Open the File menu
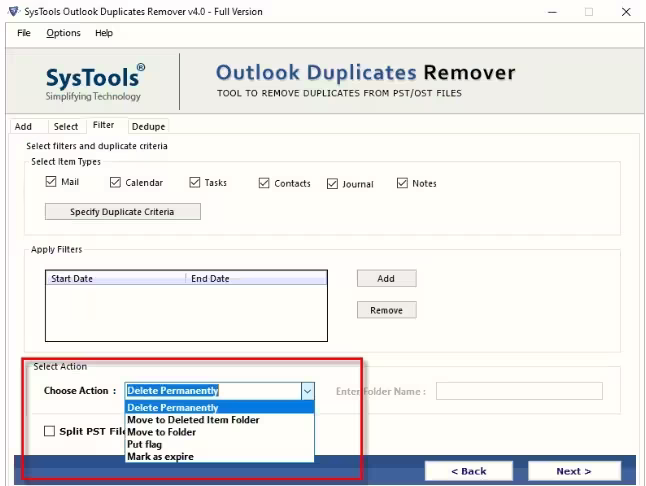This screenshot has width=646, height=486. pyautogui.click(x=24, y=33)
